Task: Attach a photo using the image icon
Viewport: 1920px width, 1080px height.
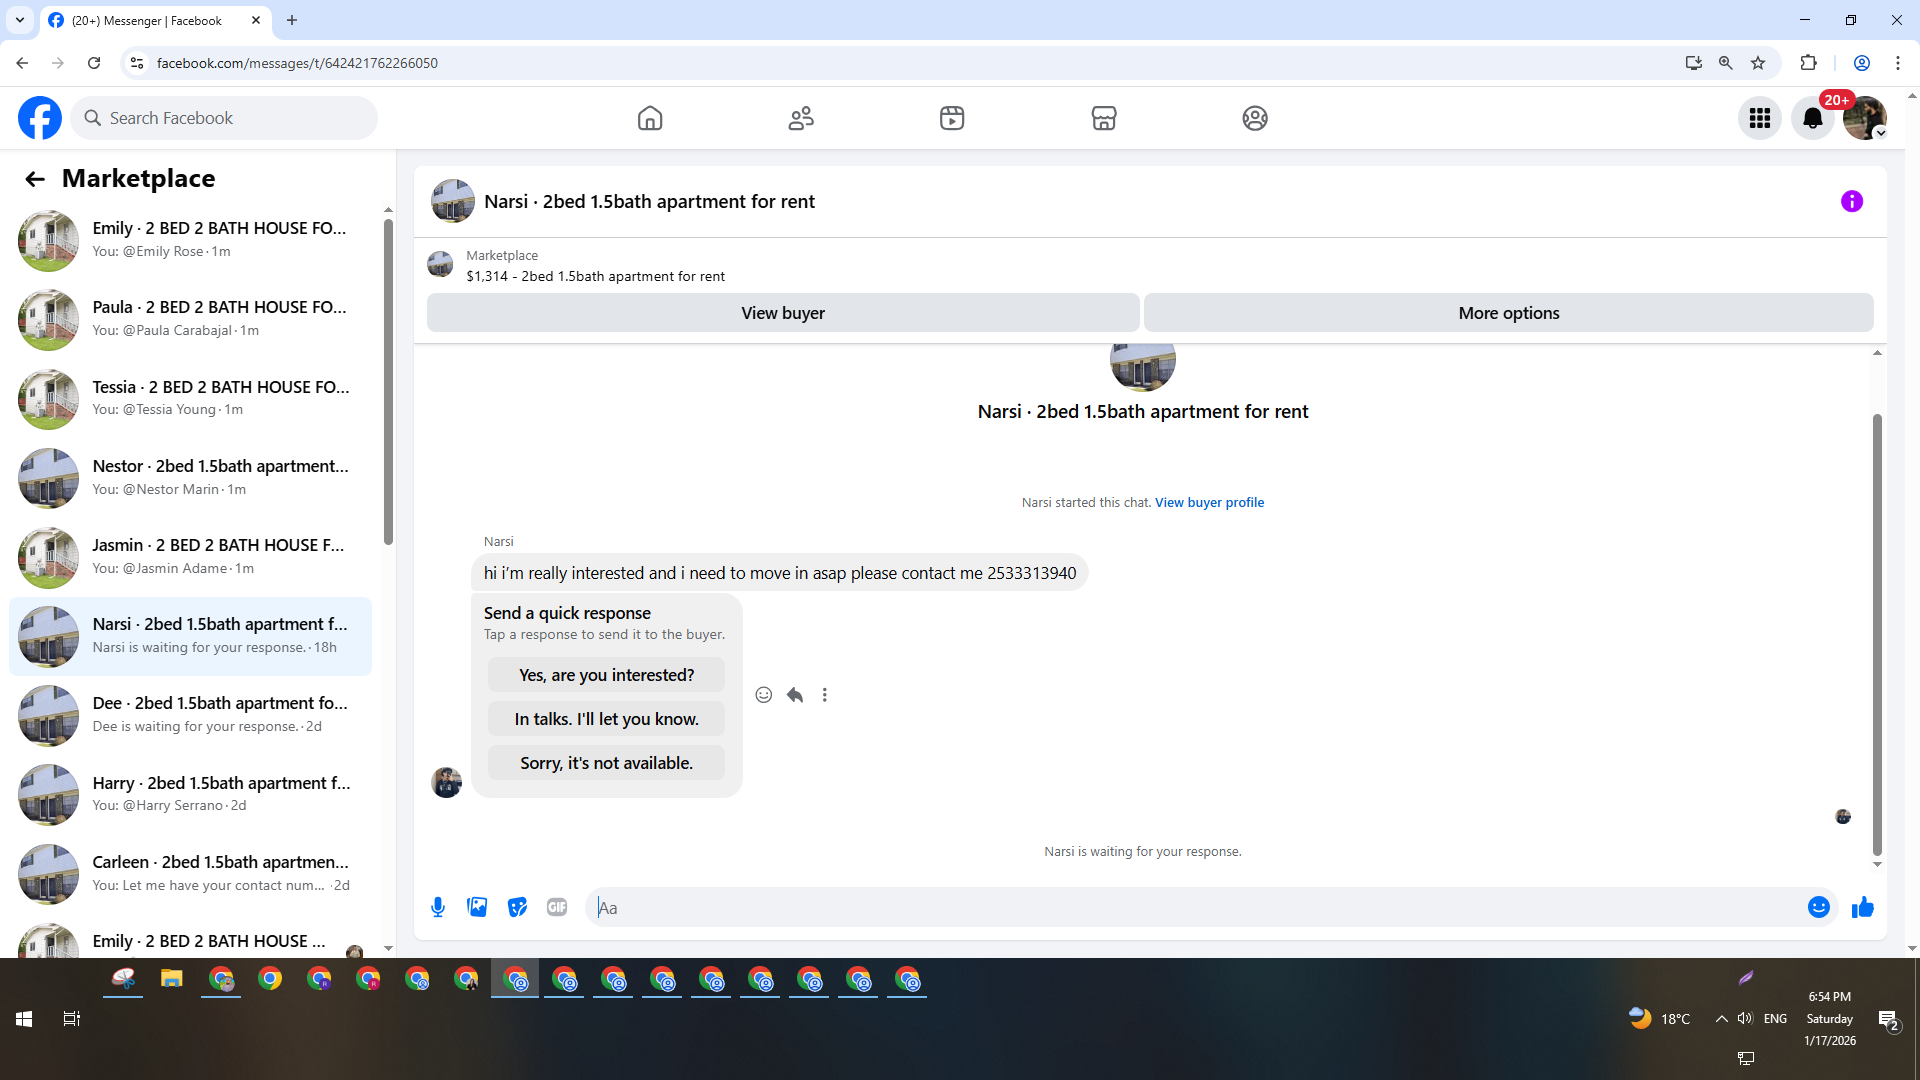Action: (x=477, y=907)
